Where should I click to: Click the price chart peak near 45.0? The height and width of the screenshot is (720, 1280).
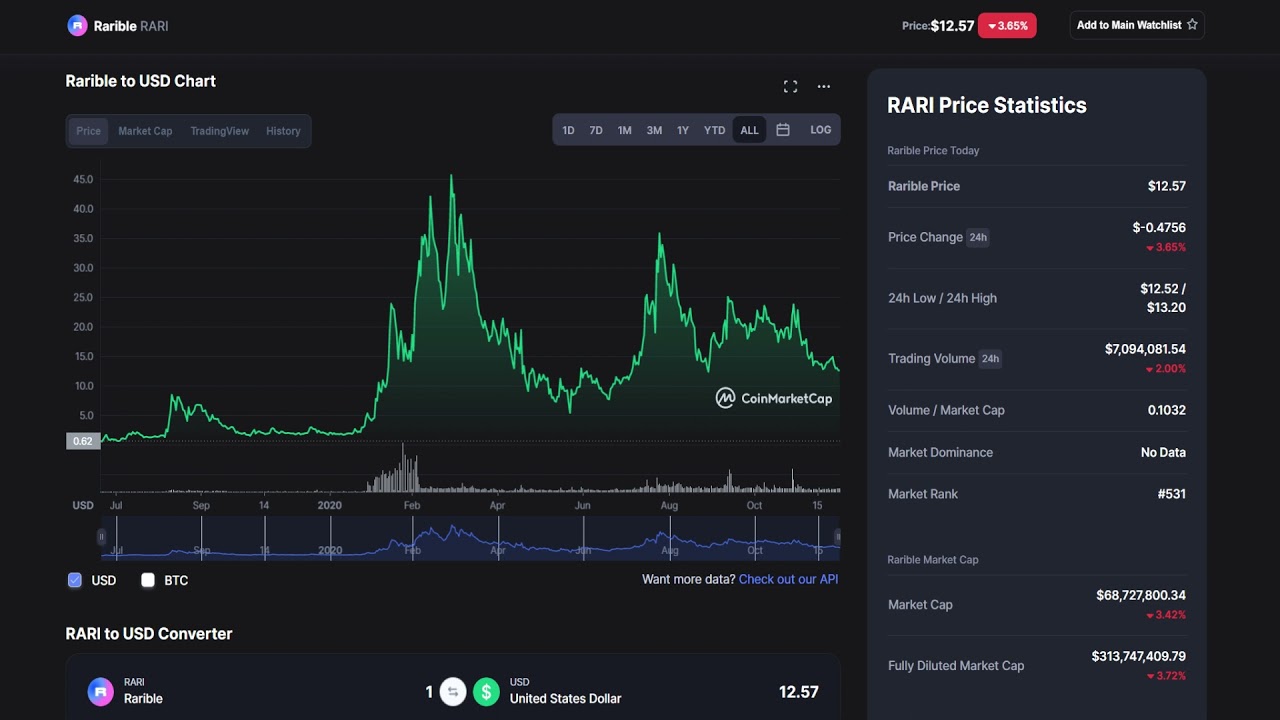click(451, 177)
